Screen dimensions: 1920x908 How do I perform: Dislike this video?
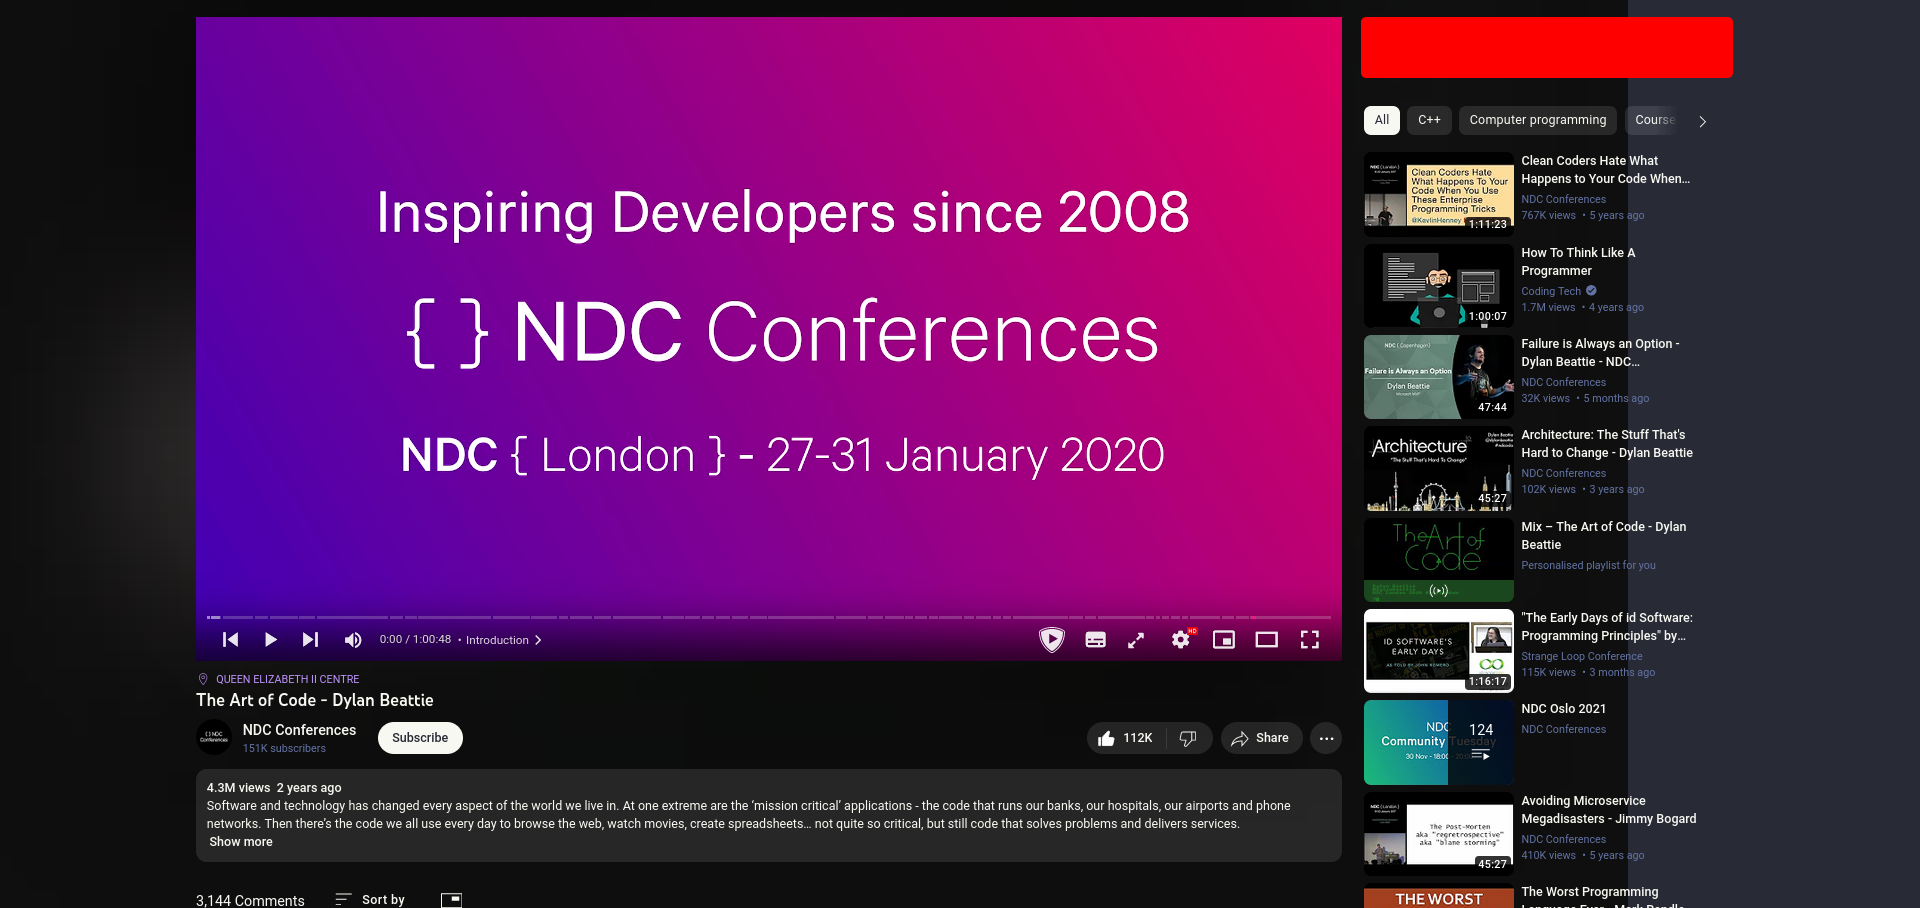click(1188, 738)
